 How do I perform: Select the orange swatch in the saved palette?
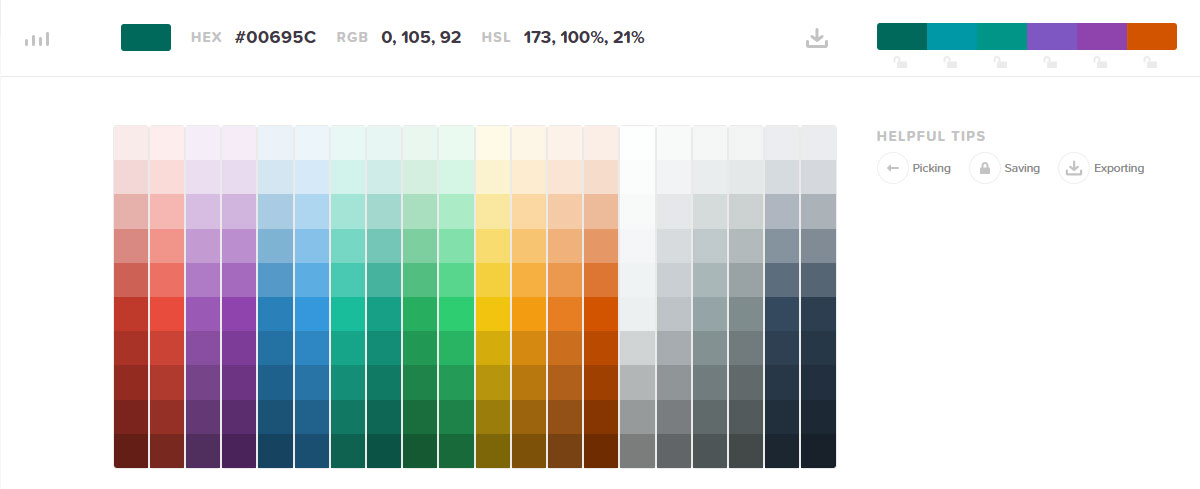pos(1152,37)
